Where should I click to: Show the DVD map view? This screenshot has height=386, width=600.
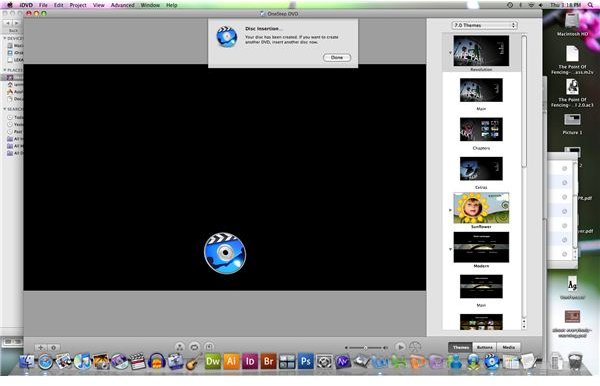point(179,347)
